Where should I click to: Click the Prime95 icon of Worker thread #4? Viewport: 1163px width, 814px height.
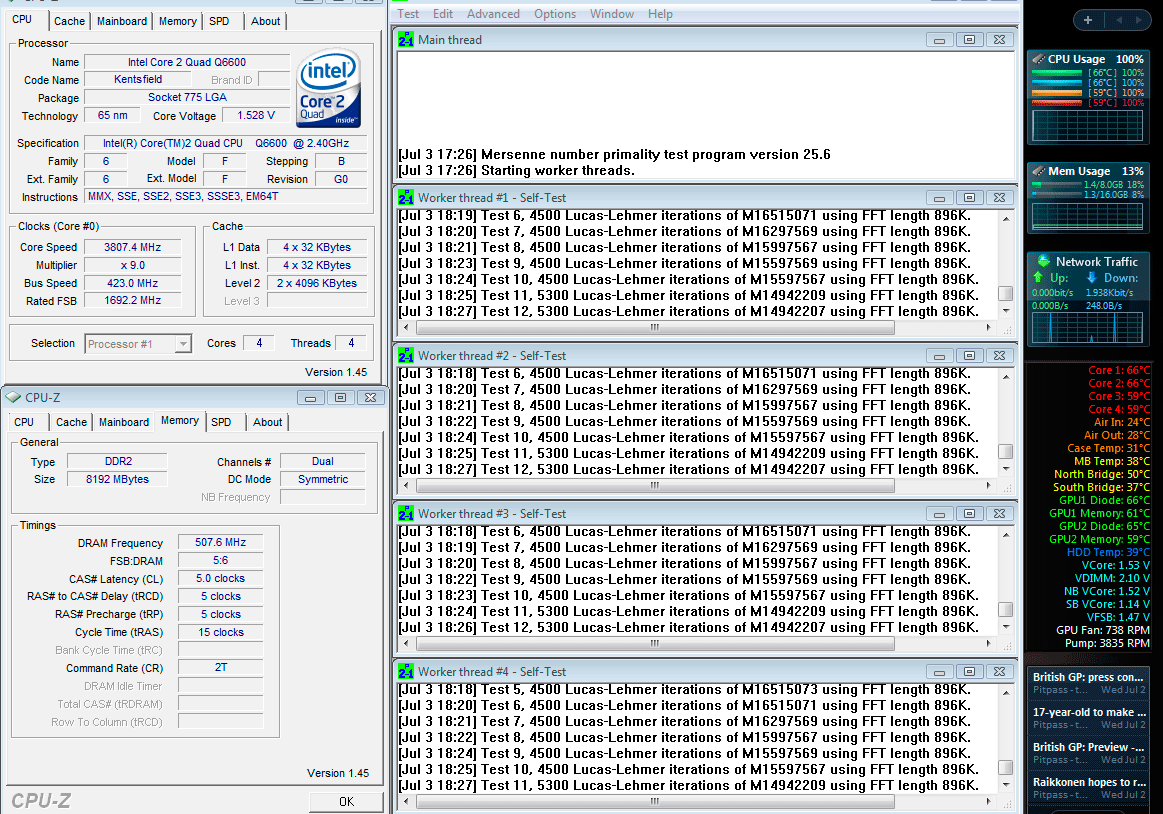[406, 672]
